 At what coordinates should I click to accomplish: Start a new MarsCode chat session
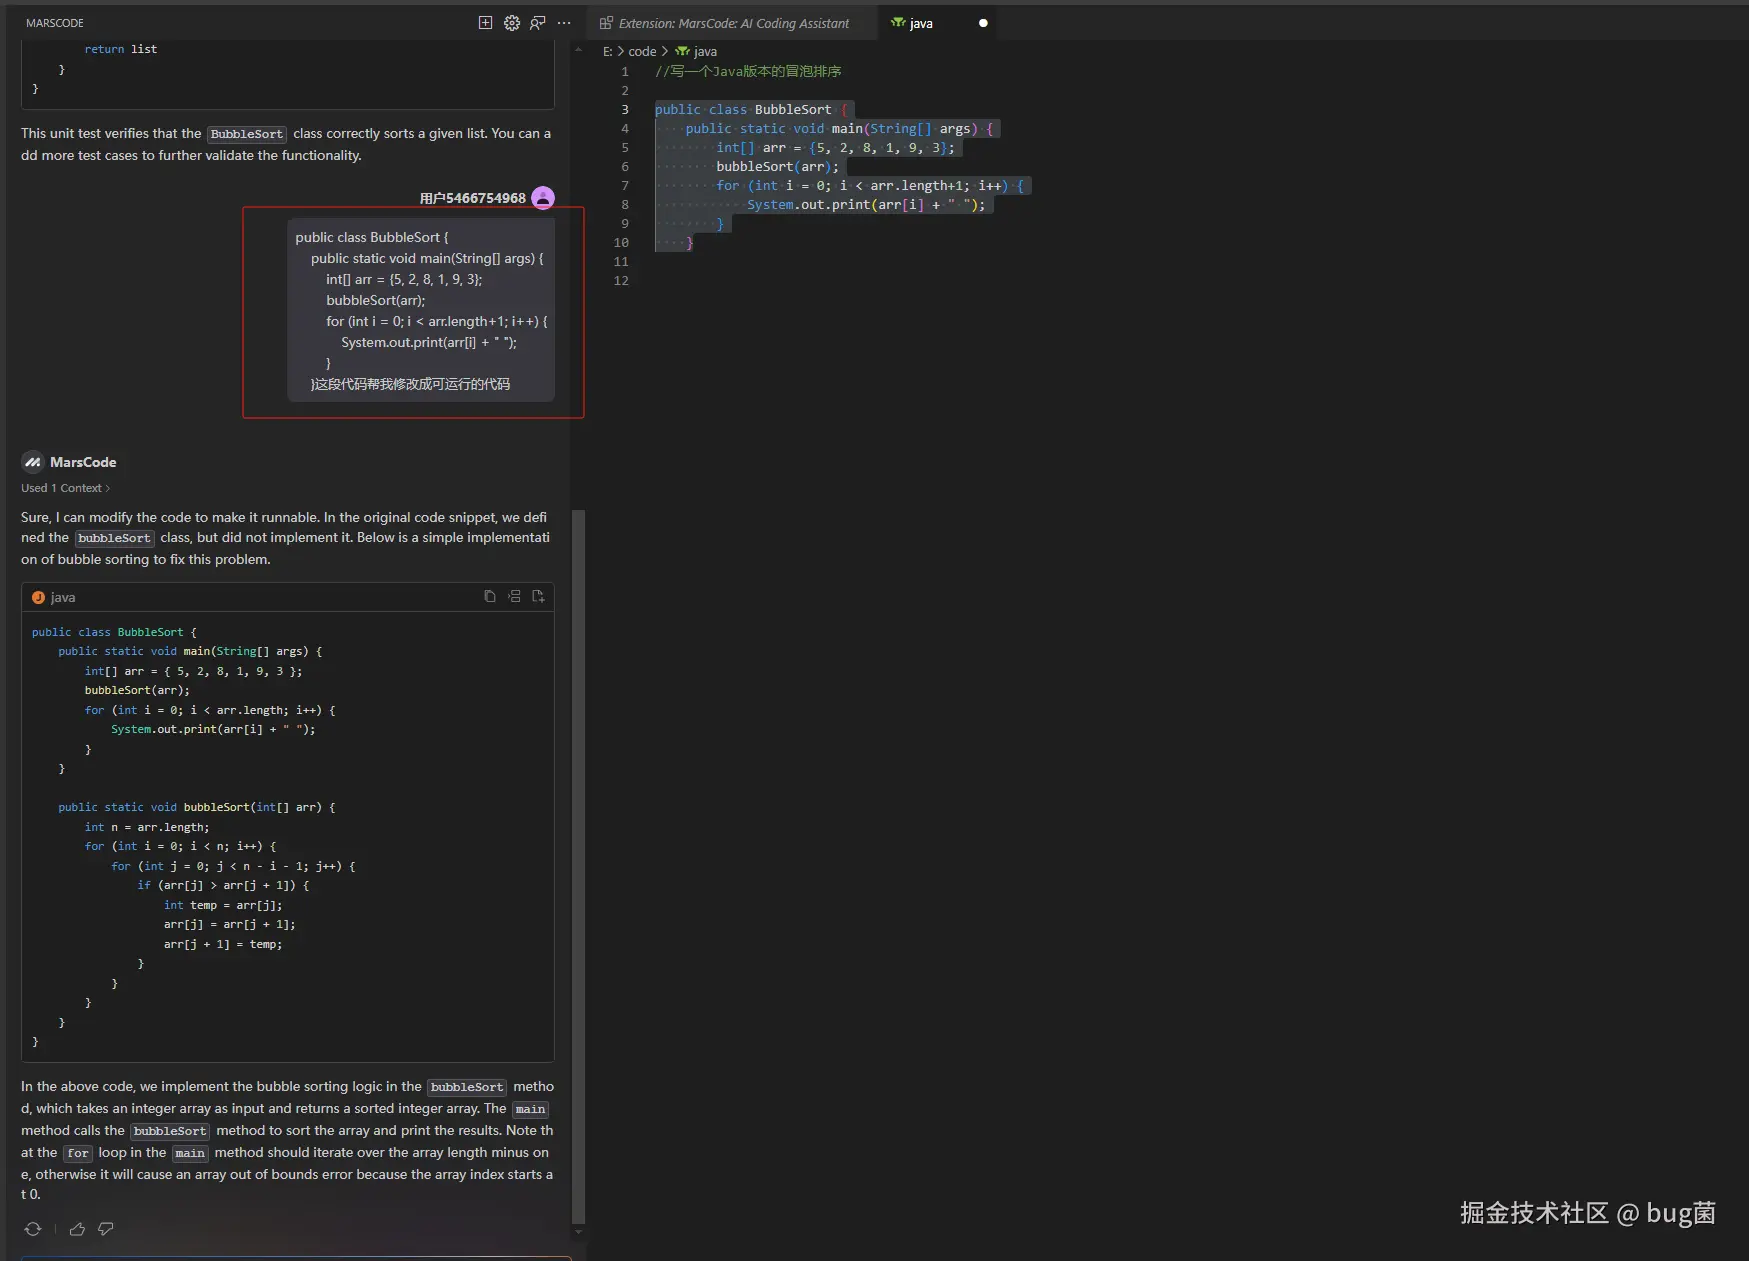pos(485,23)
